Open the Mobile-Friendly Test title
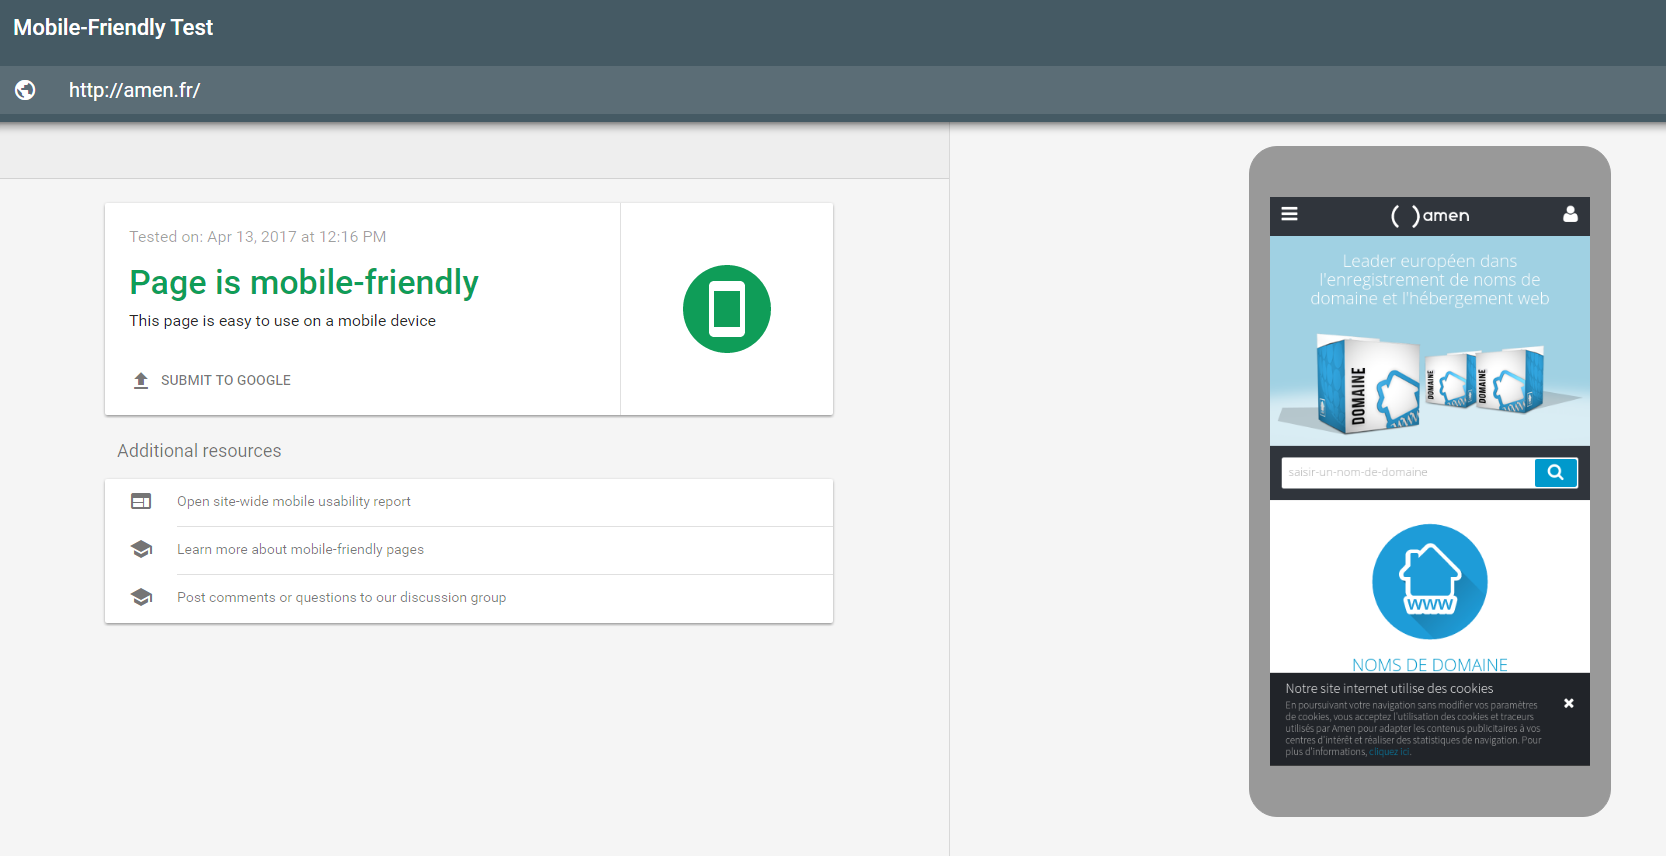The width and height of the screenshot is (1666, 856). click(x=113, y=27)
